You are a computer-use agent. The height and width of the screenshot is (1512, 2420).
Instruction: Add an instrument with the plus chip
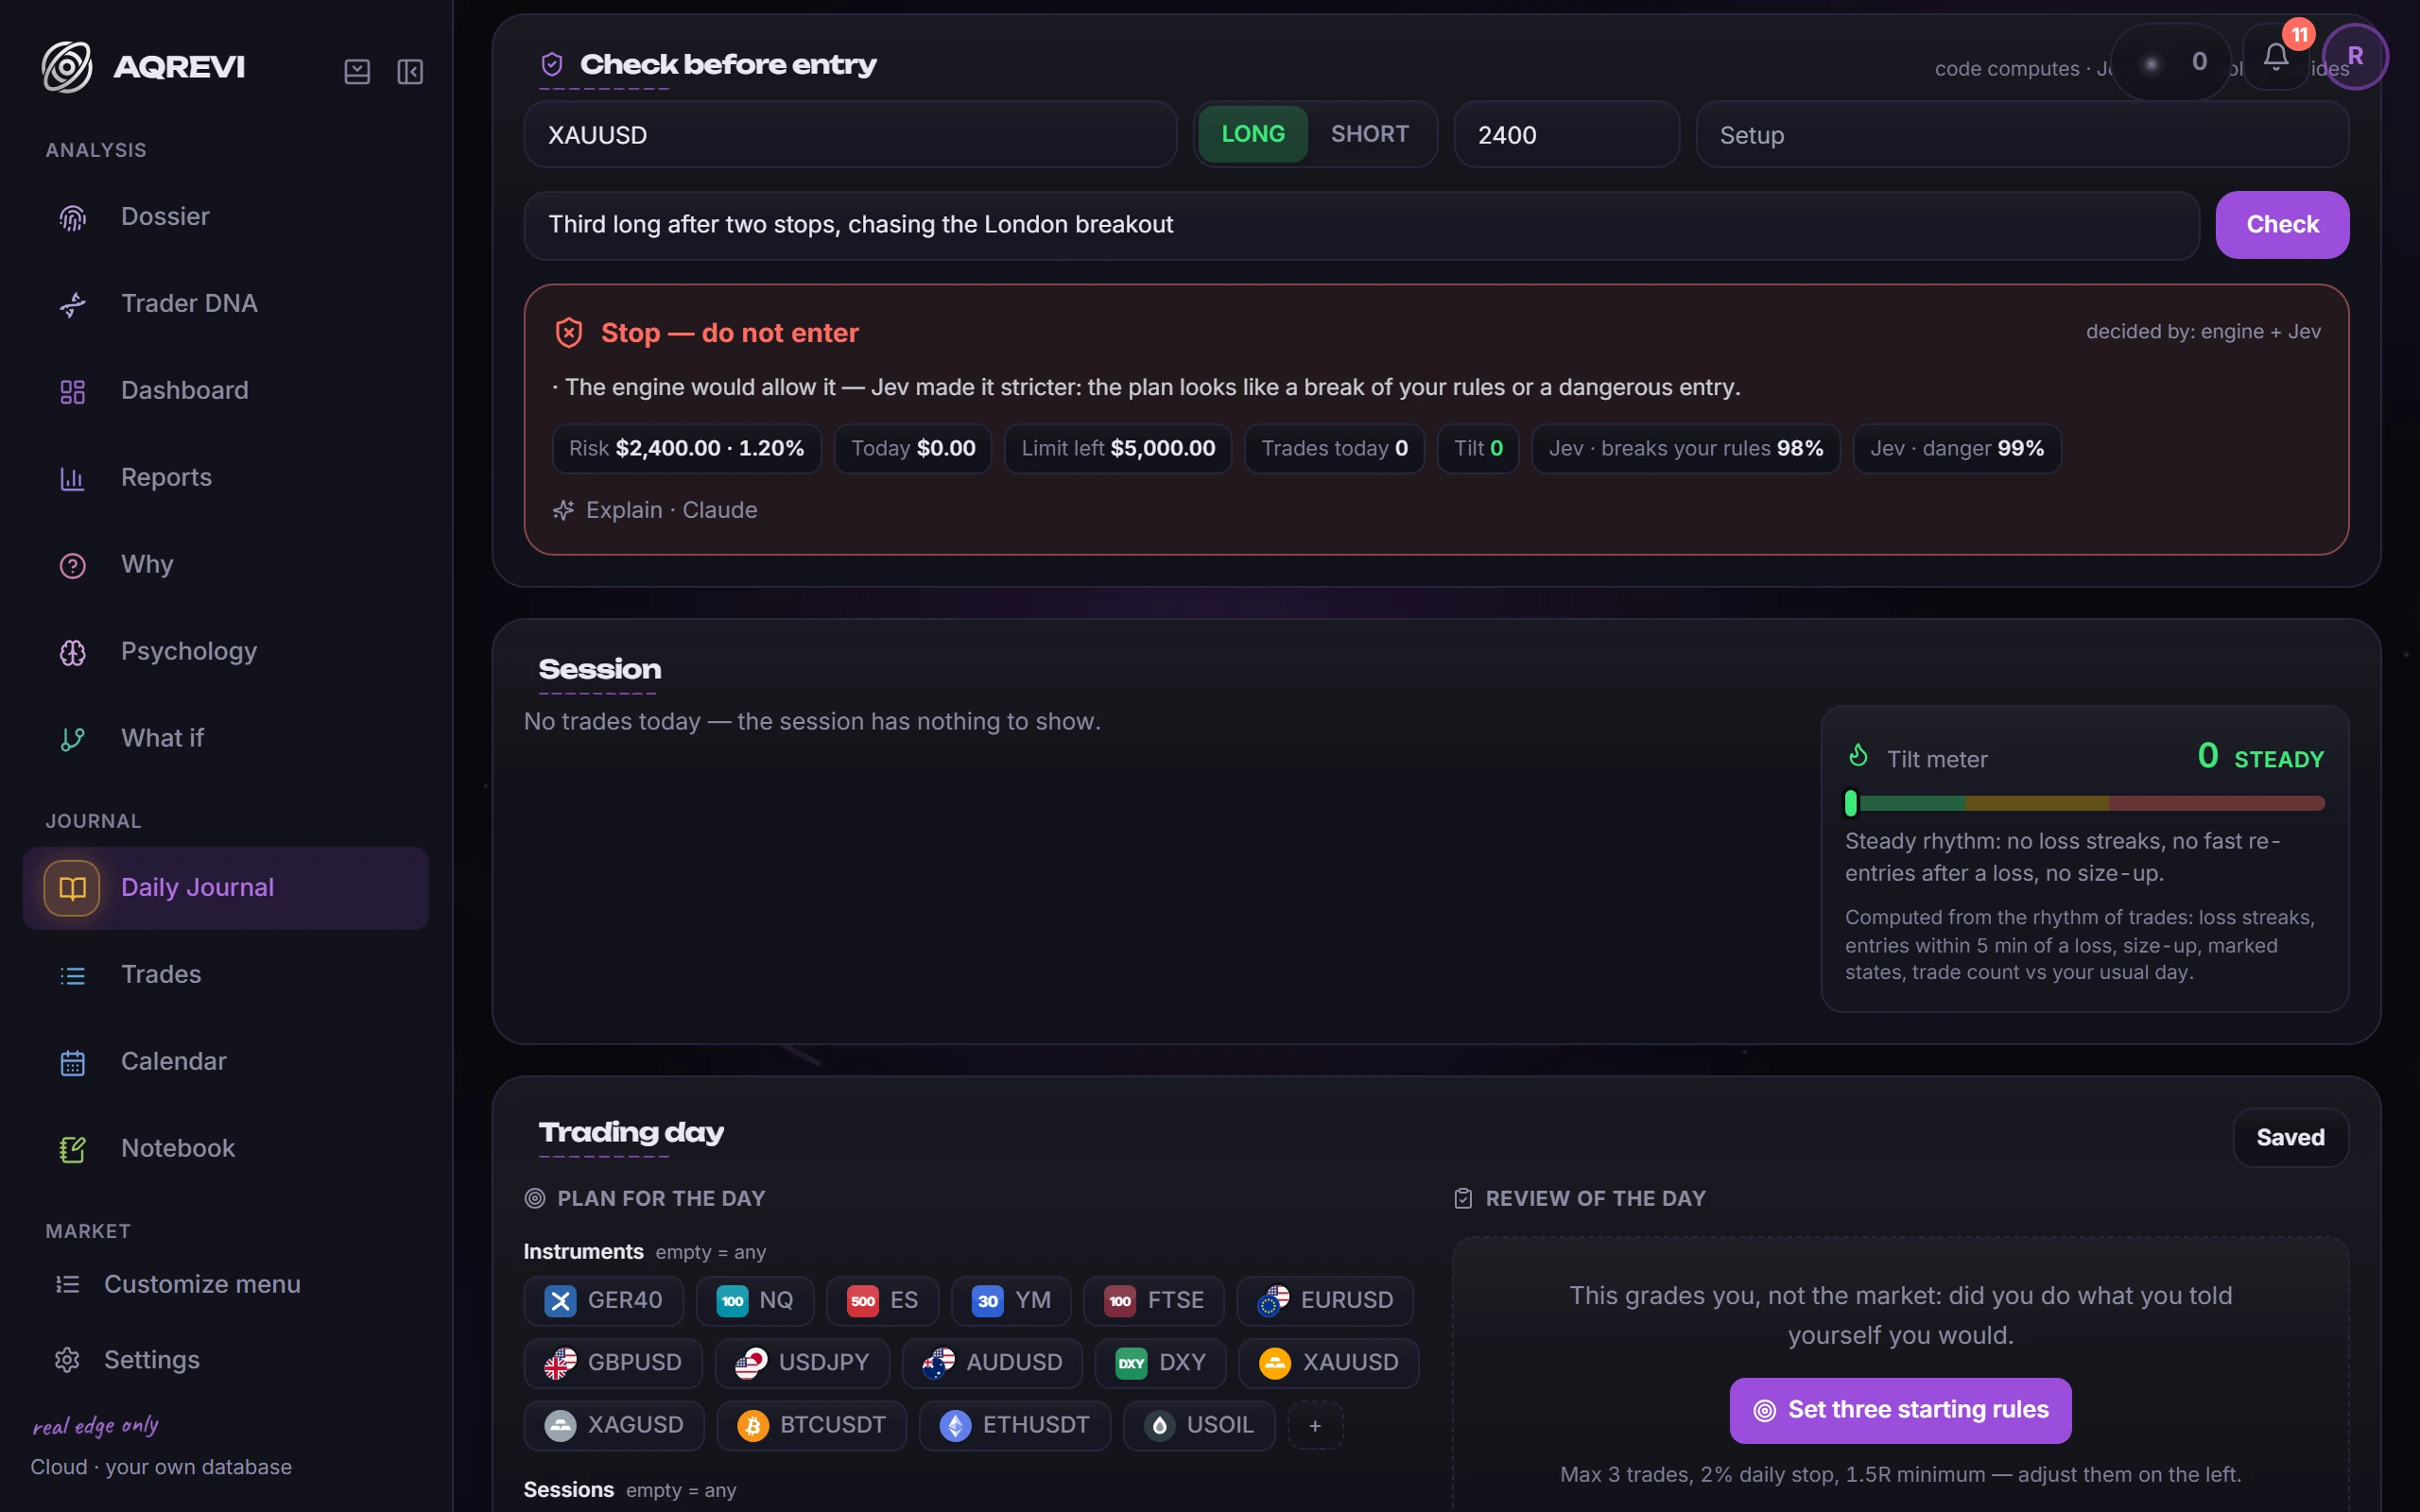tap(1315, 1425)
